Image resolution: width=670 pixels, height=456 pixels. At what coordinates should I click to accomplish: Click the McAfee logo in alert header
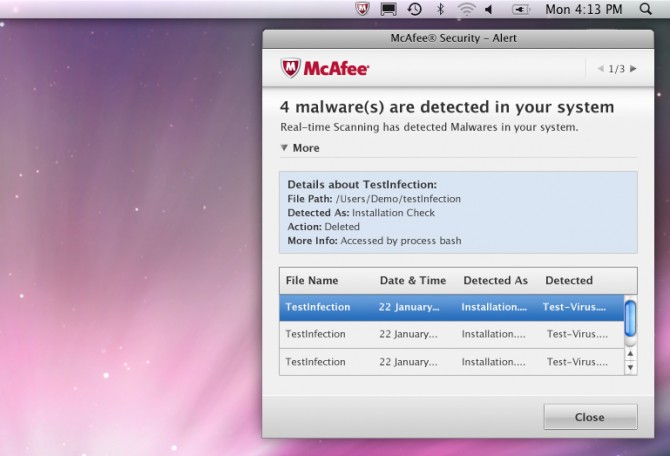[325, 68]
